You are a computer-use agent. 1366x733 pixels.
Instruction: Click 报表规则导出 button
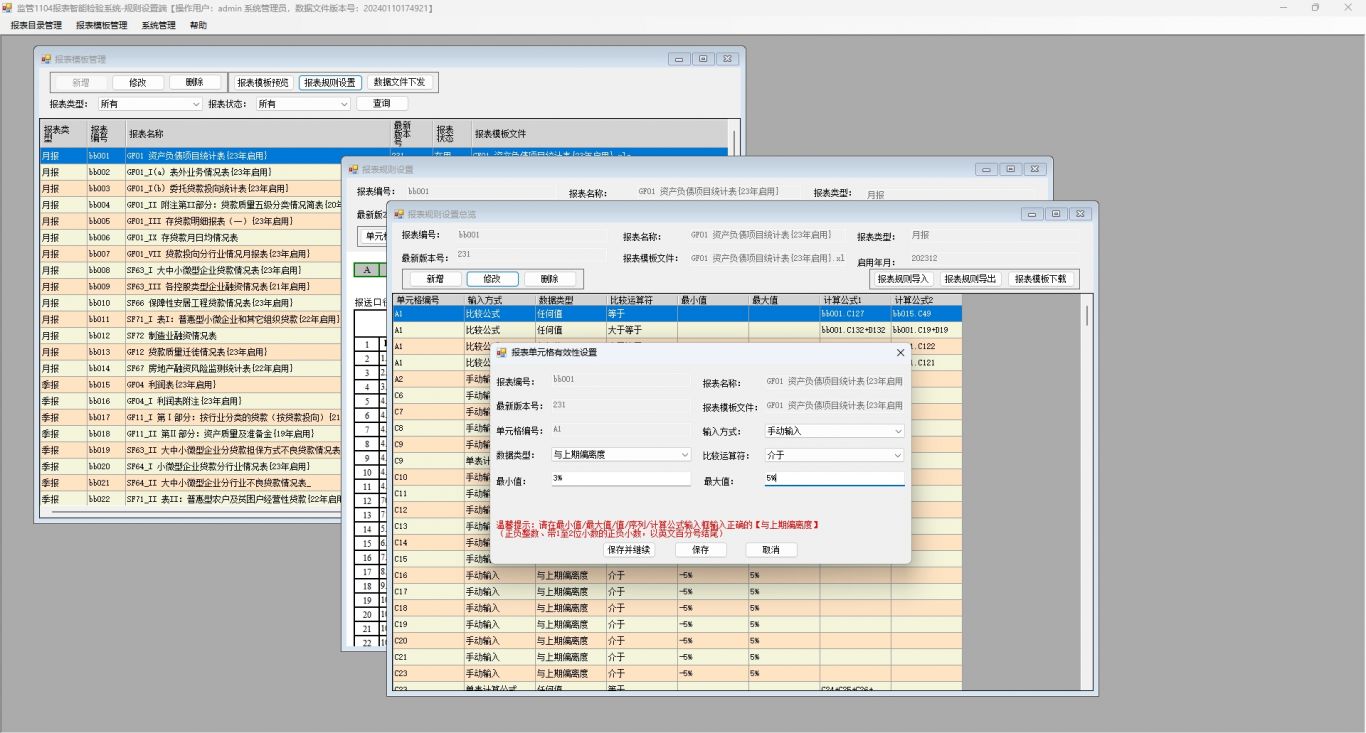pyautogui.click(x=971, y=279)
